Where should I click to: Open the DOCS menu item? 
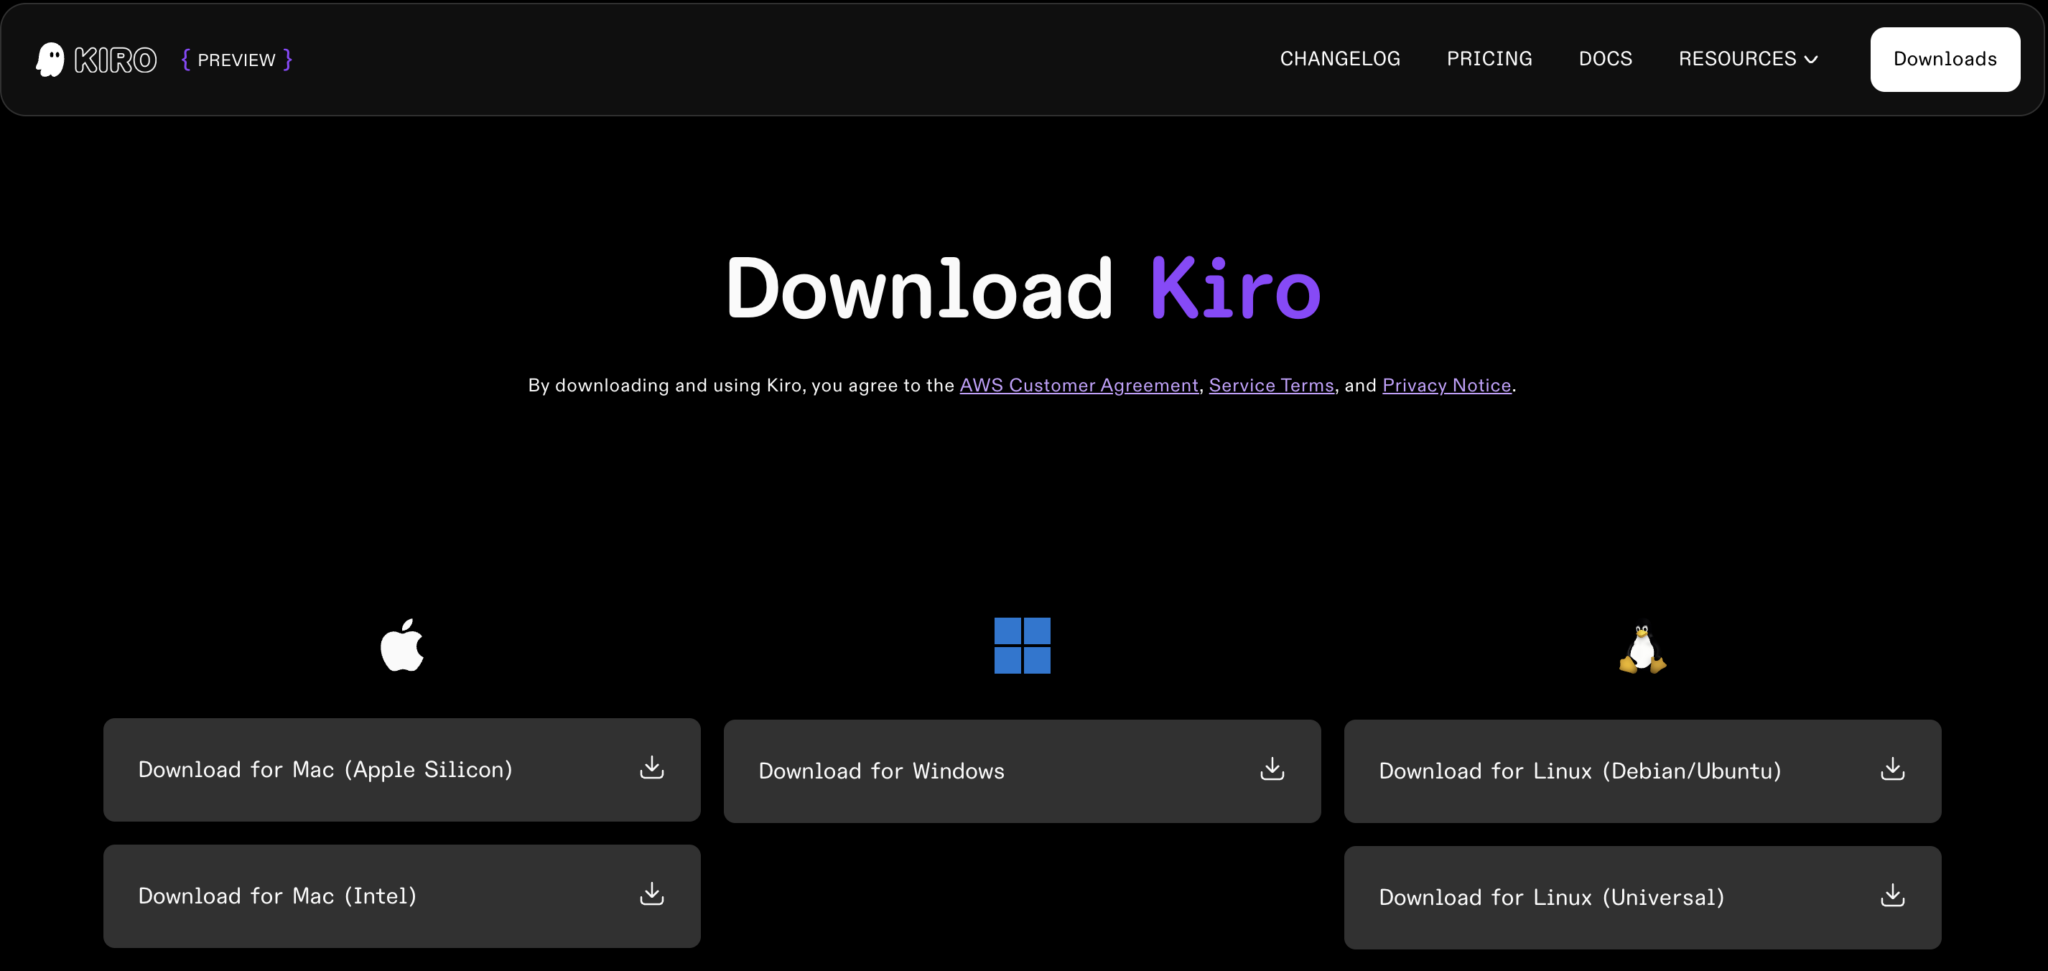click(1605, 59)
